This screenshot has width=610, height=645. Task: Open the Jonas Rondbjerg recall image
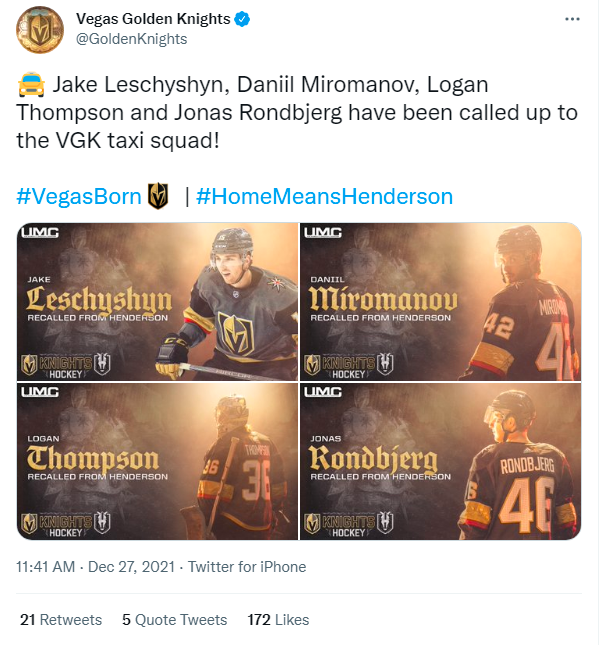click(x=442, y=463)
